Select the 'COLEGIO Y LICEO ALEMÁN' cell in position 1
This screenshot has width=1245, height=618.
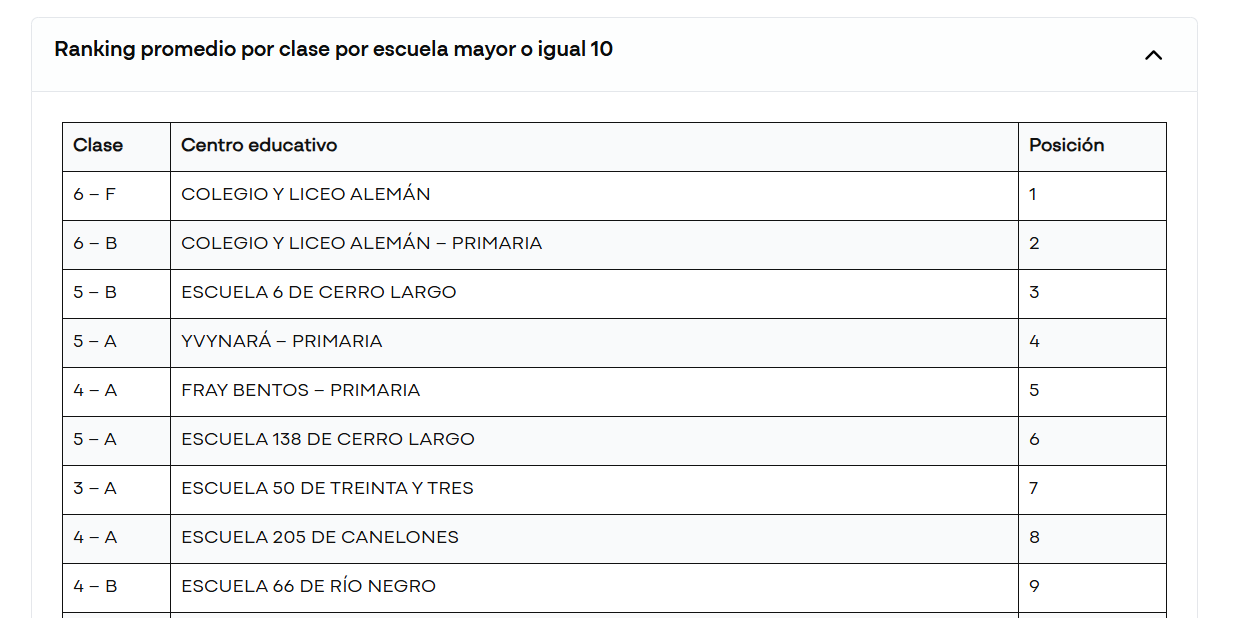coord(306,194)
